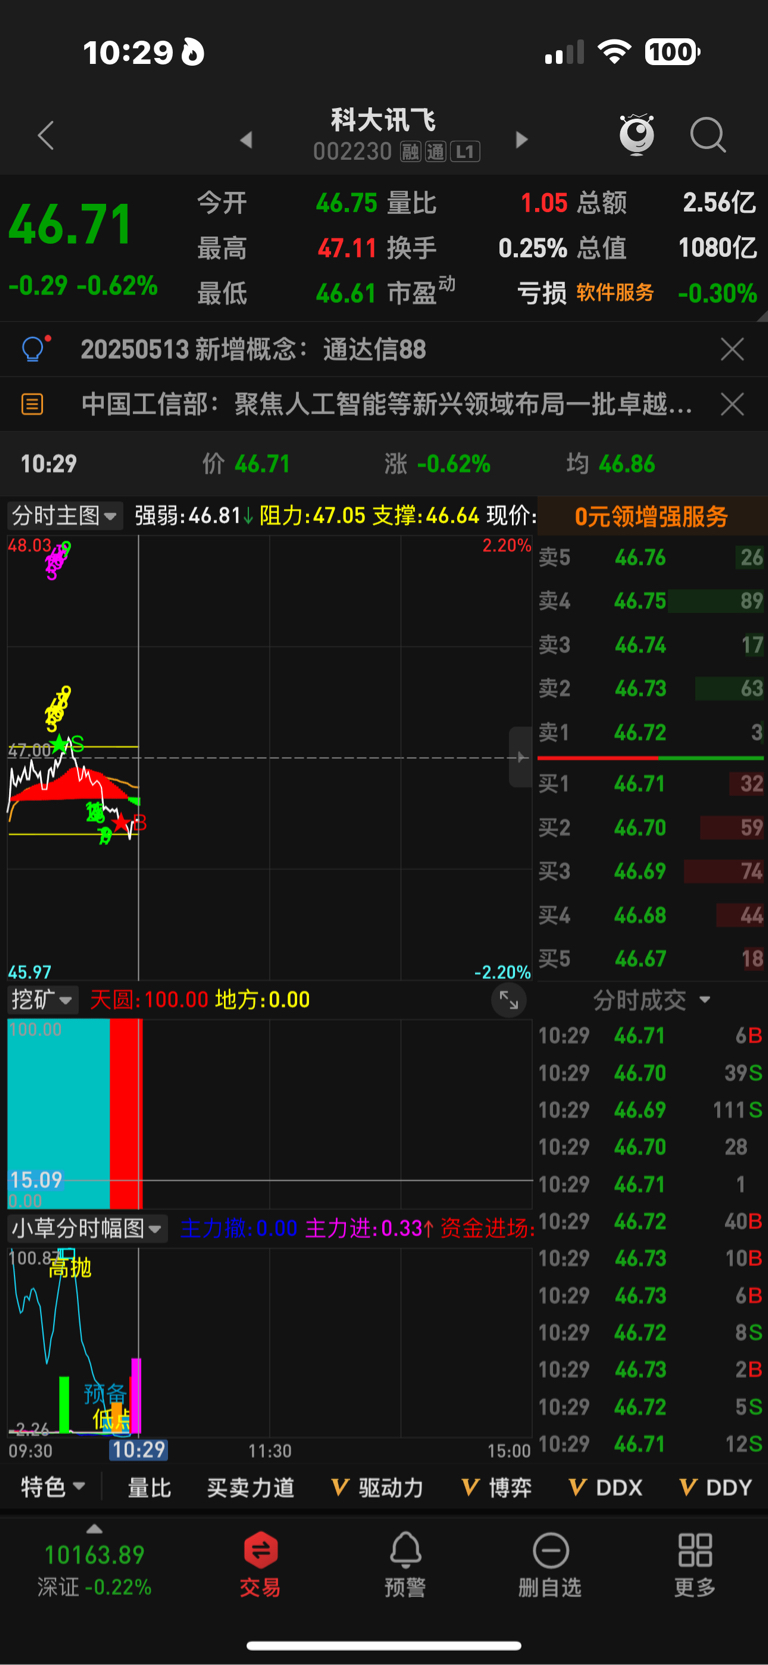This screenshot has height=1665, width=768.
Task: Tap the news list icon
Action: [x=32, y=404]
